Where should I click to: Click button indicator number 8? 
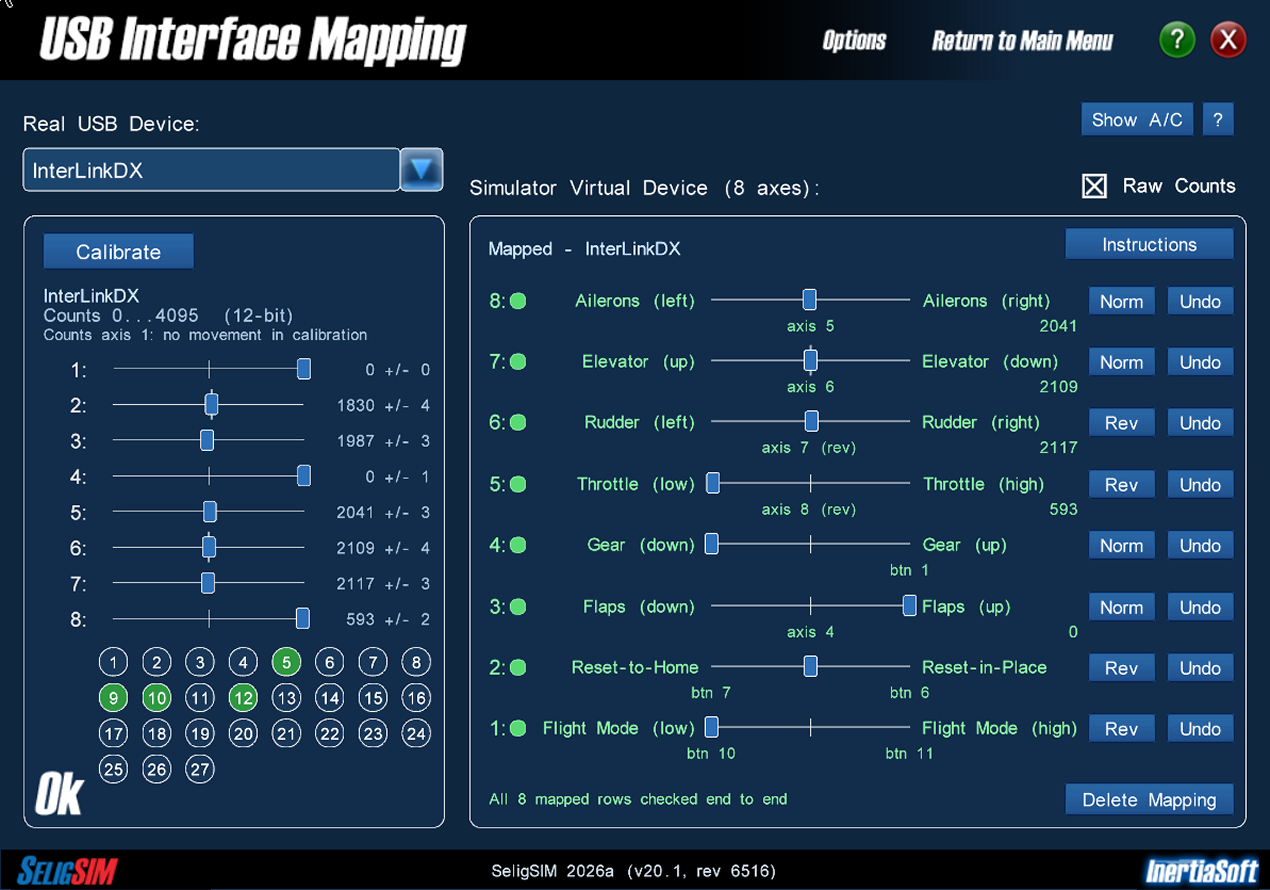tap(416, 662)
